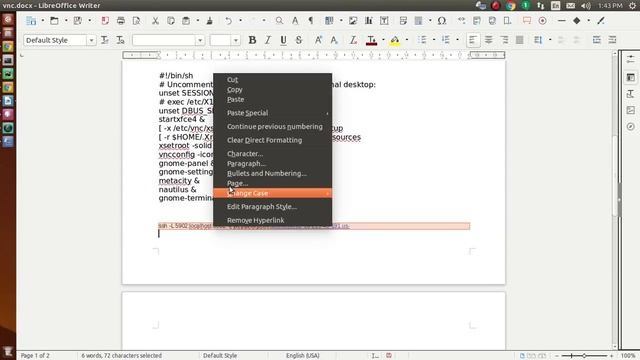Click the Insert Text Box icon
This screenshot has width=640, height=360.
[384, 20]
